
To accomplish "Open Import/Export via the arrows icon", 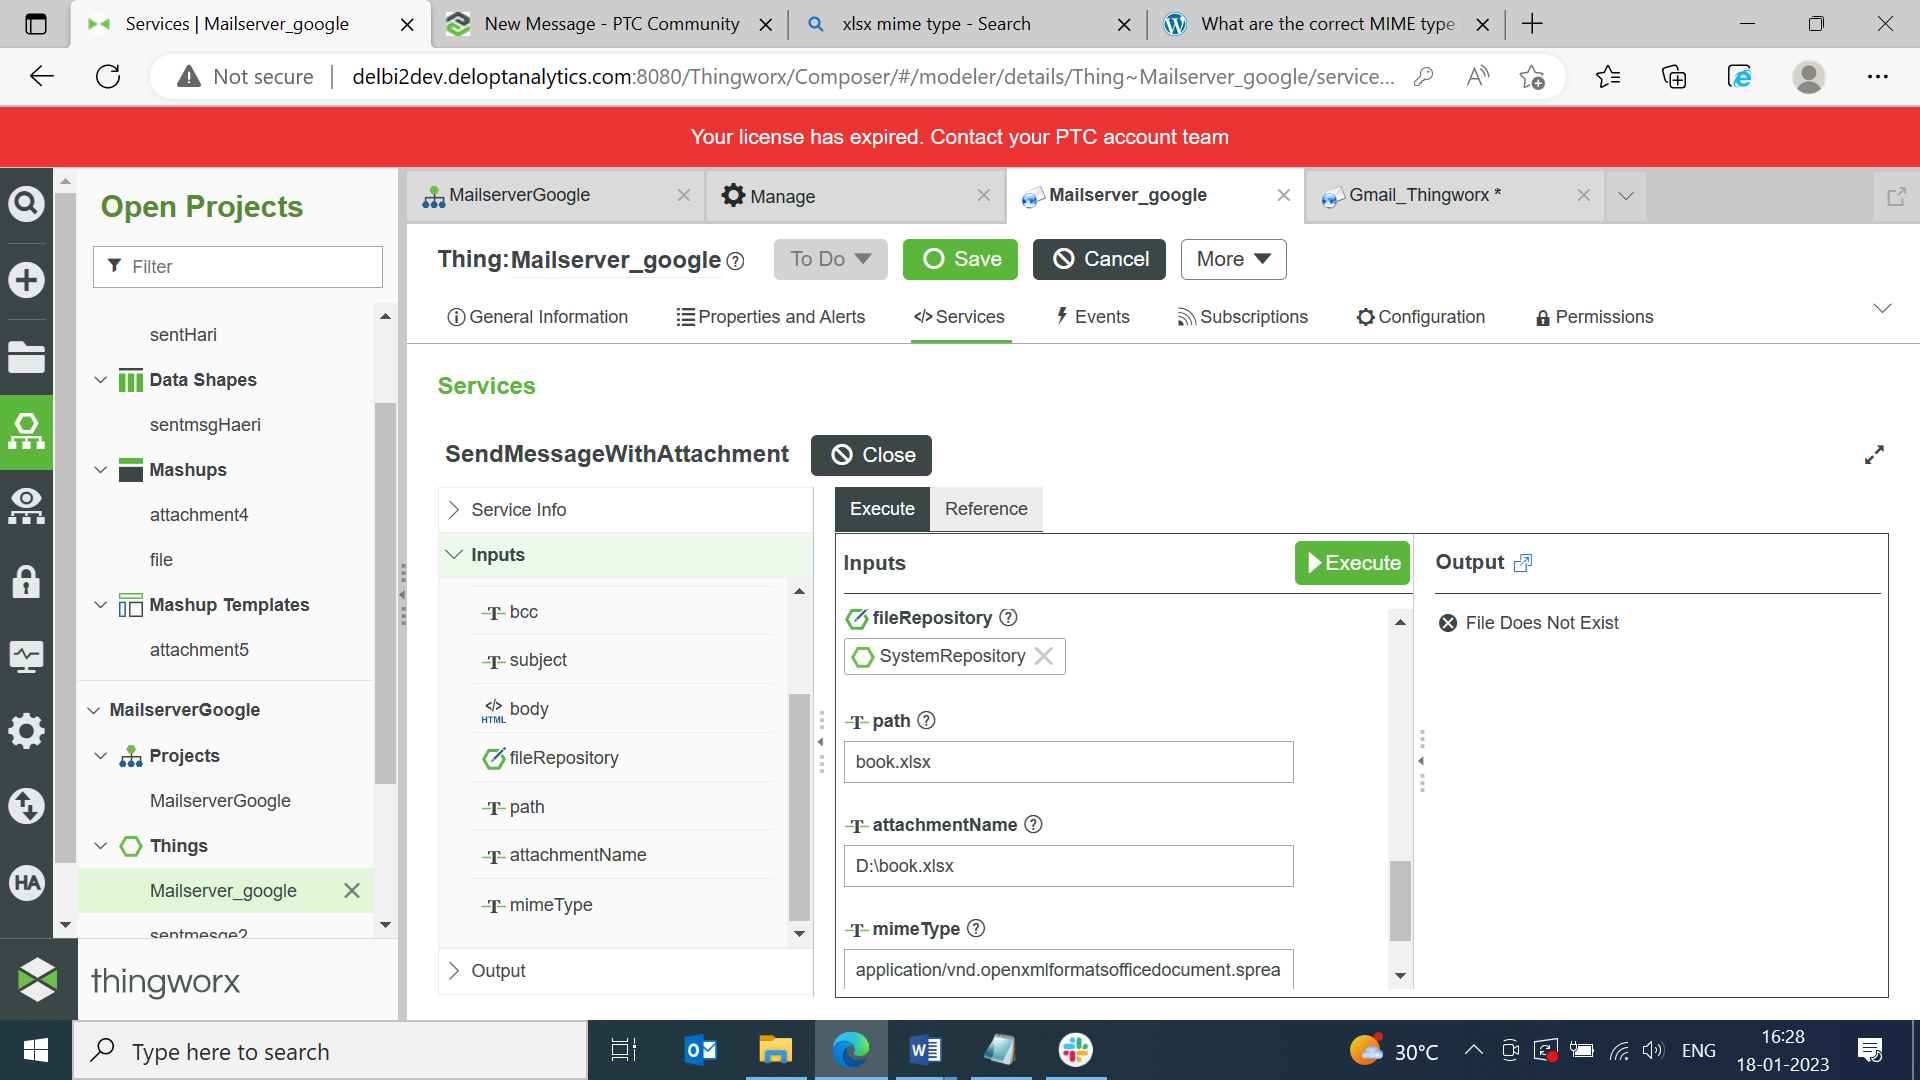I will pyautogui.click(x=26, y=806).
